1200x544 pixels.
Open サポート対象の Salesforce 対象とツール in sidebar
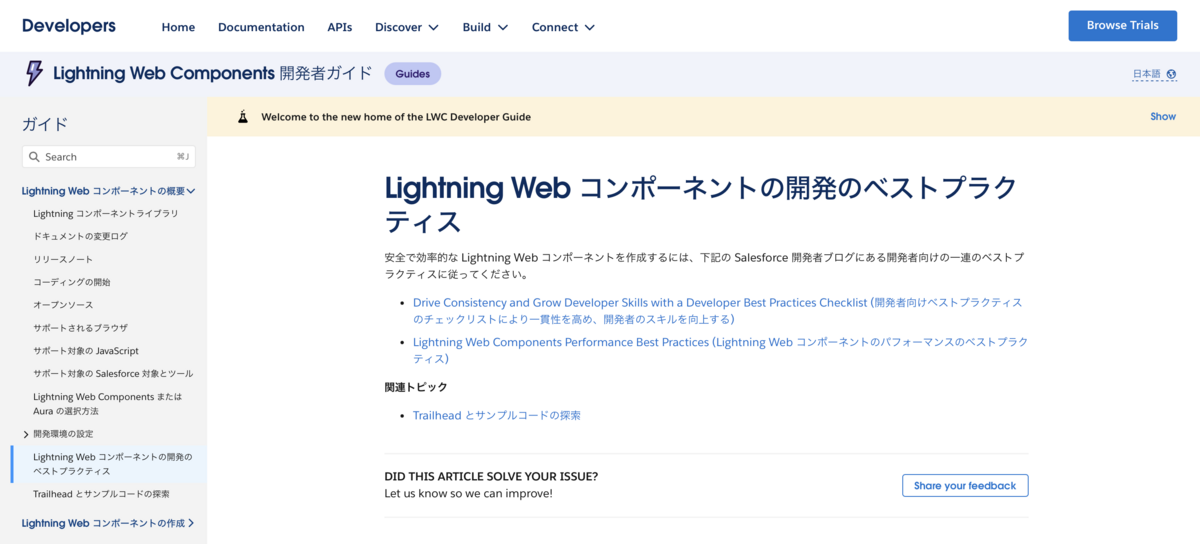coord(113,374)
